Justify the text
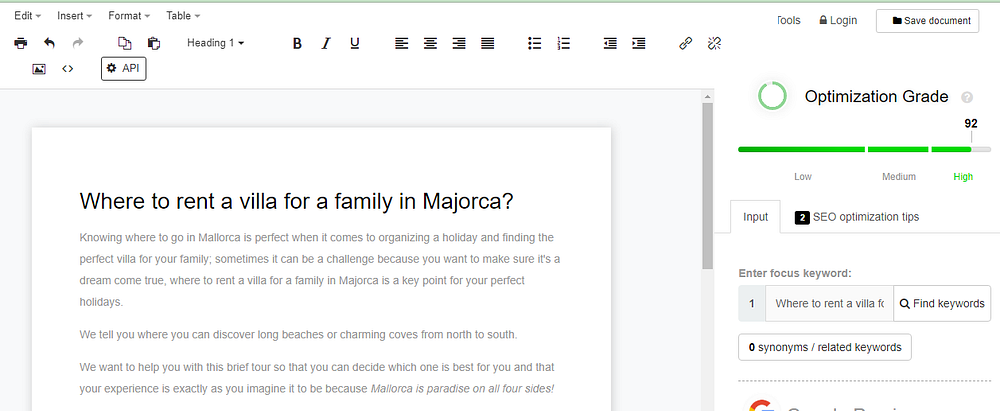The image size is (1000, 411). tap(488, 43)
